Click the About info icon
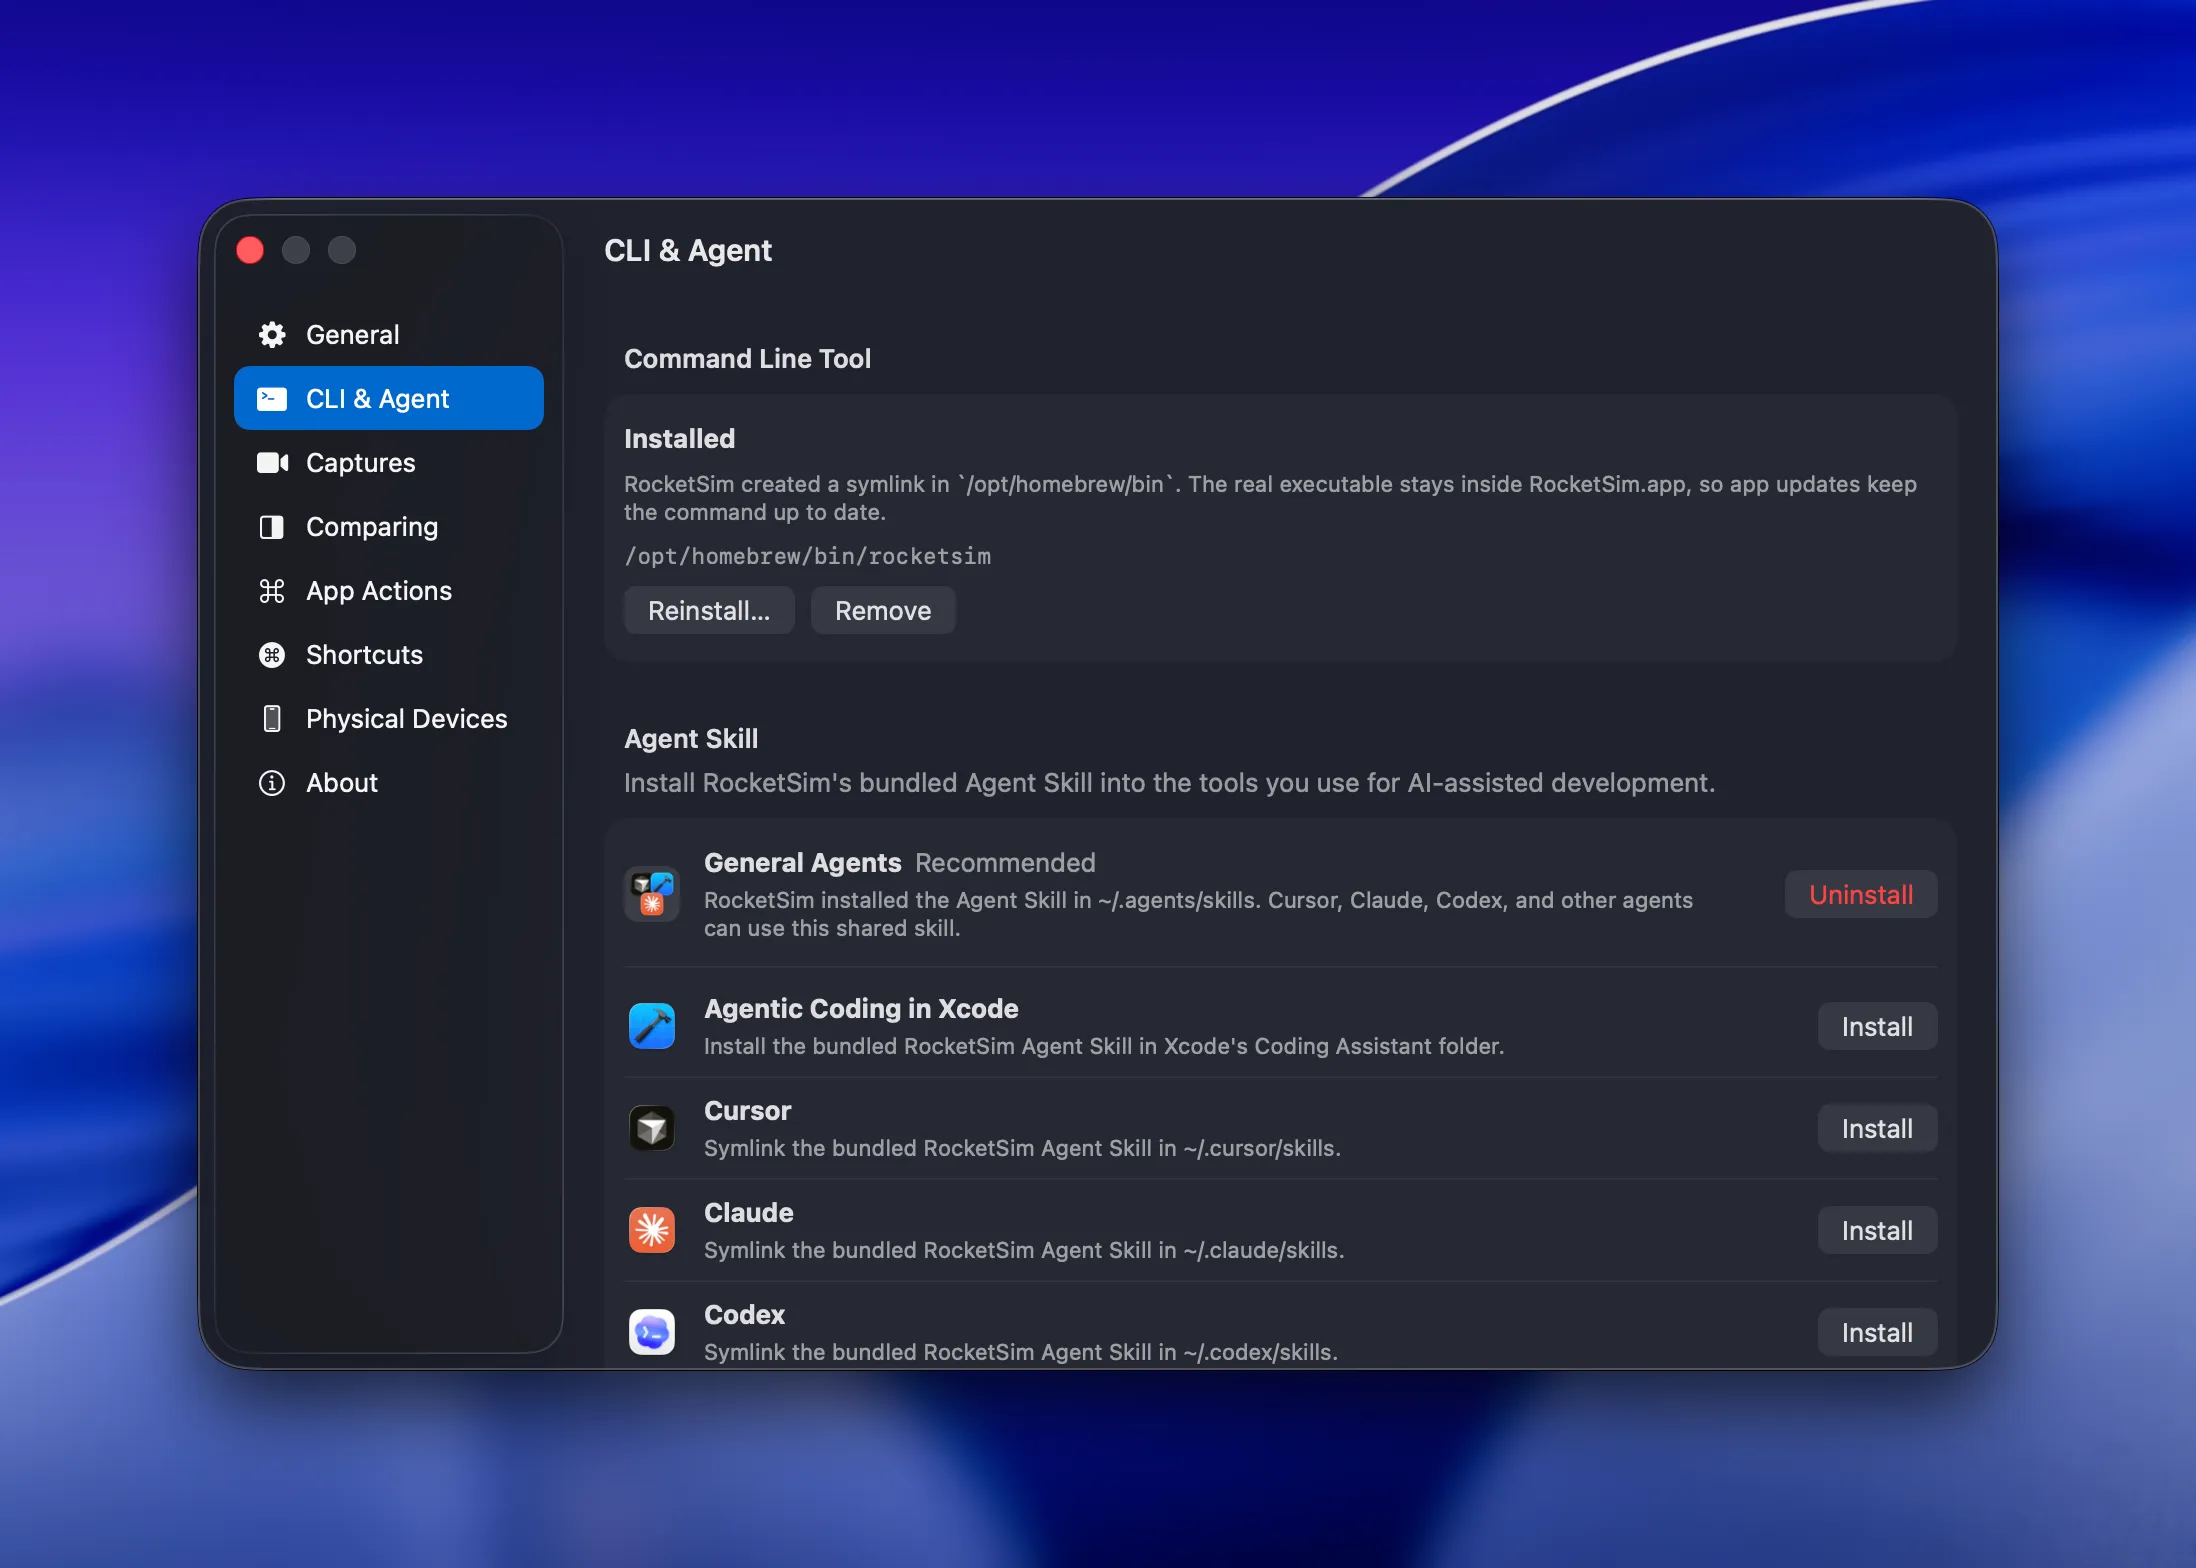 coord(272,783)
